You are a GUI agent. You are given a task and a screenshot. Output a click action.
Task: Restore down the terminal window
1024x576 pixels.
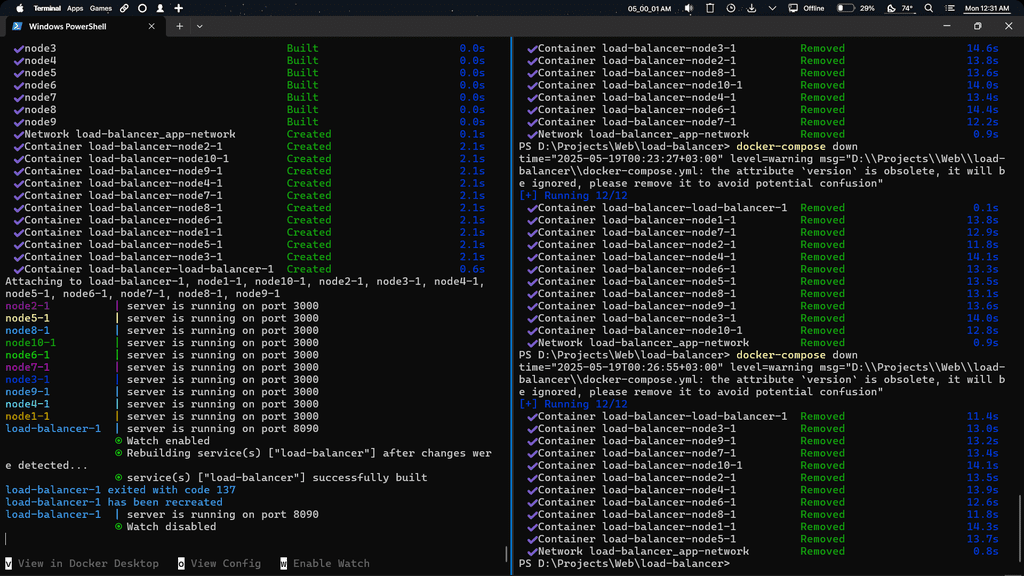pyautogui.click(x=978, y=26)
